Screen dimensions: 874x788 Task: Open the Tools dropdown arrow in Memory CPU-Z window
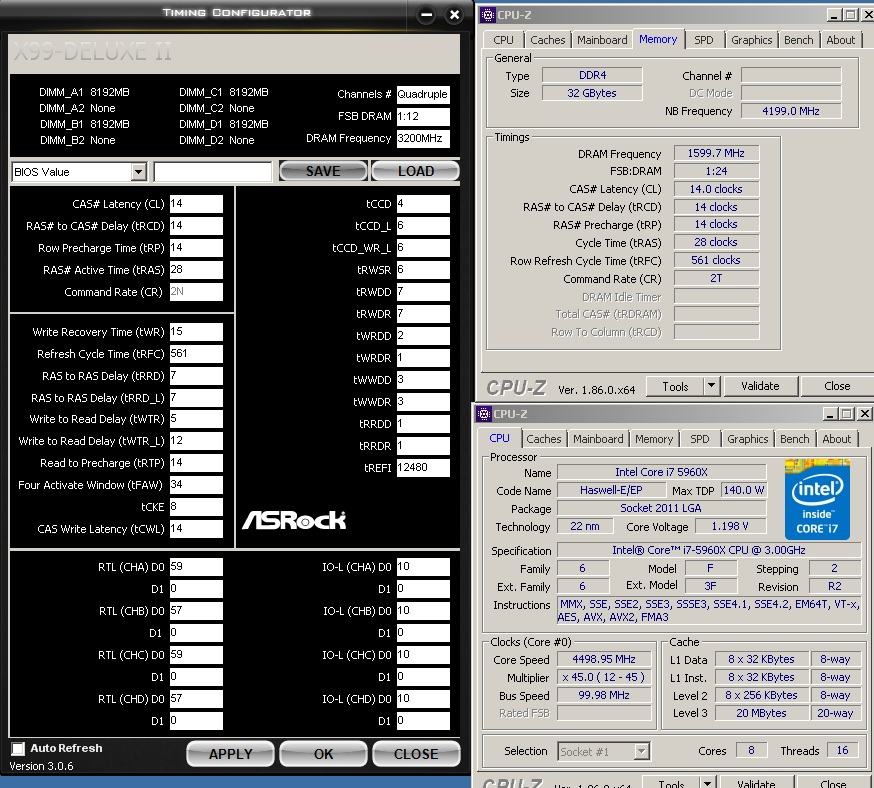coord(711,386)
